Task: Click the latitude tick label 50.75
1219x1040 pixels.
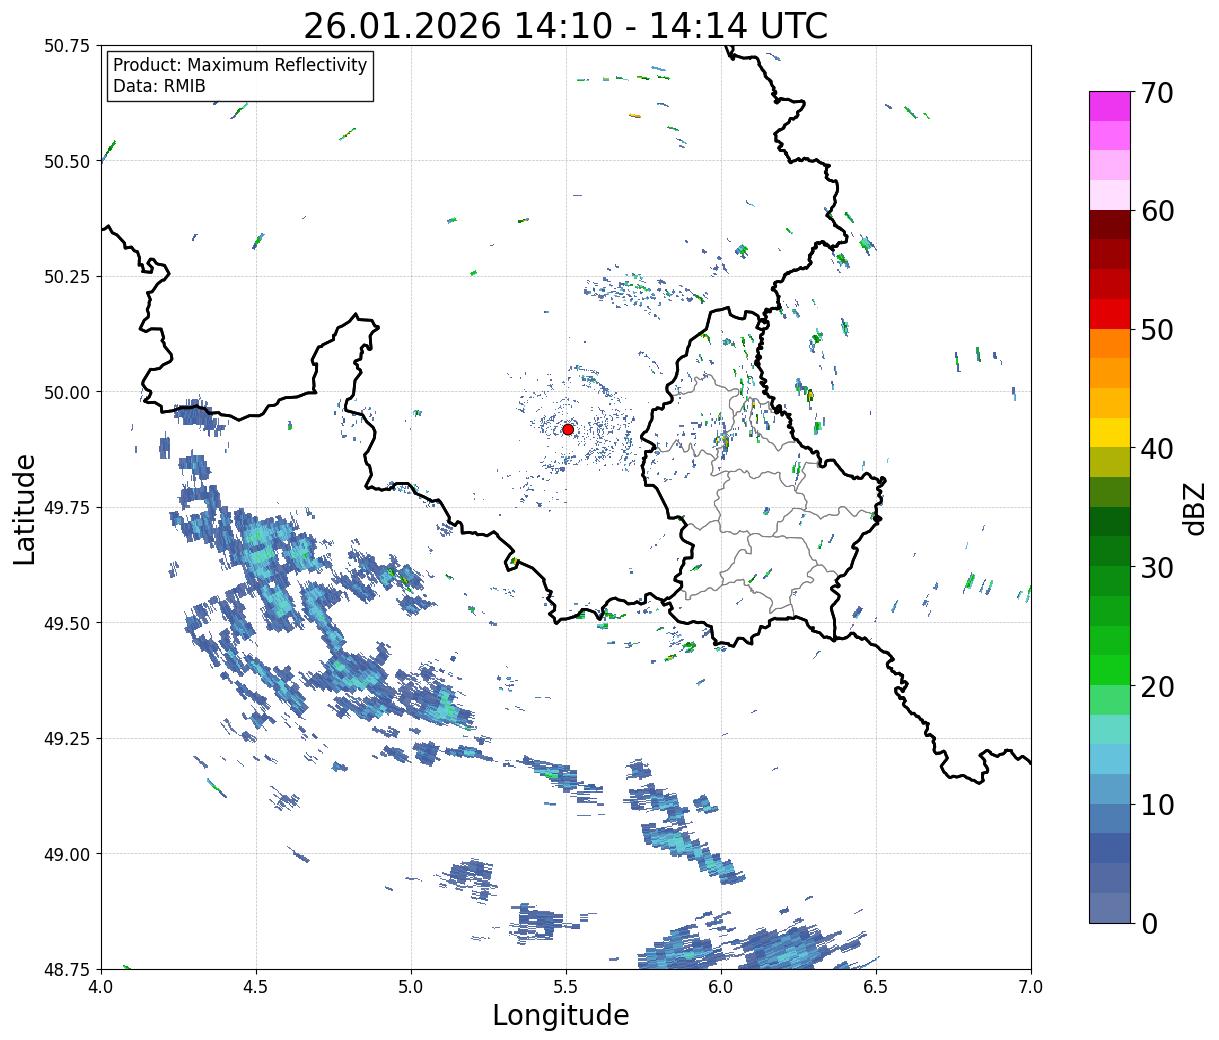Action: click(67, 46)
